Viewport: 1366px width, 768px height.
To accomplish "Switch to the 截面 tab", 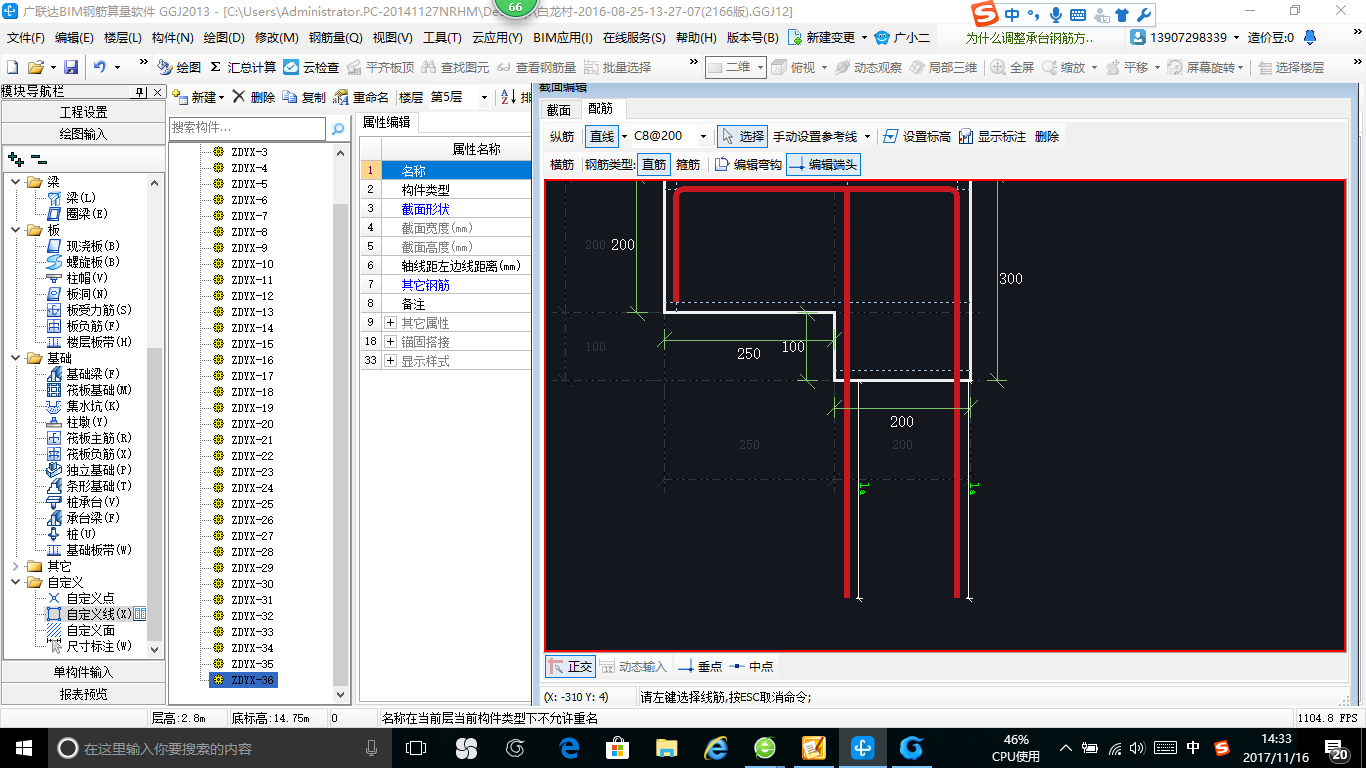I will pyautogui.click(x=559, y=109).
